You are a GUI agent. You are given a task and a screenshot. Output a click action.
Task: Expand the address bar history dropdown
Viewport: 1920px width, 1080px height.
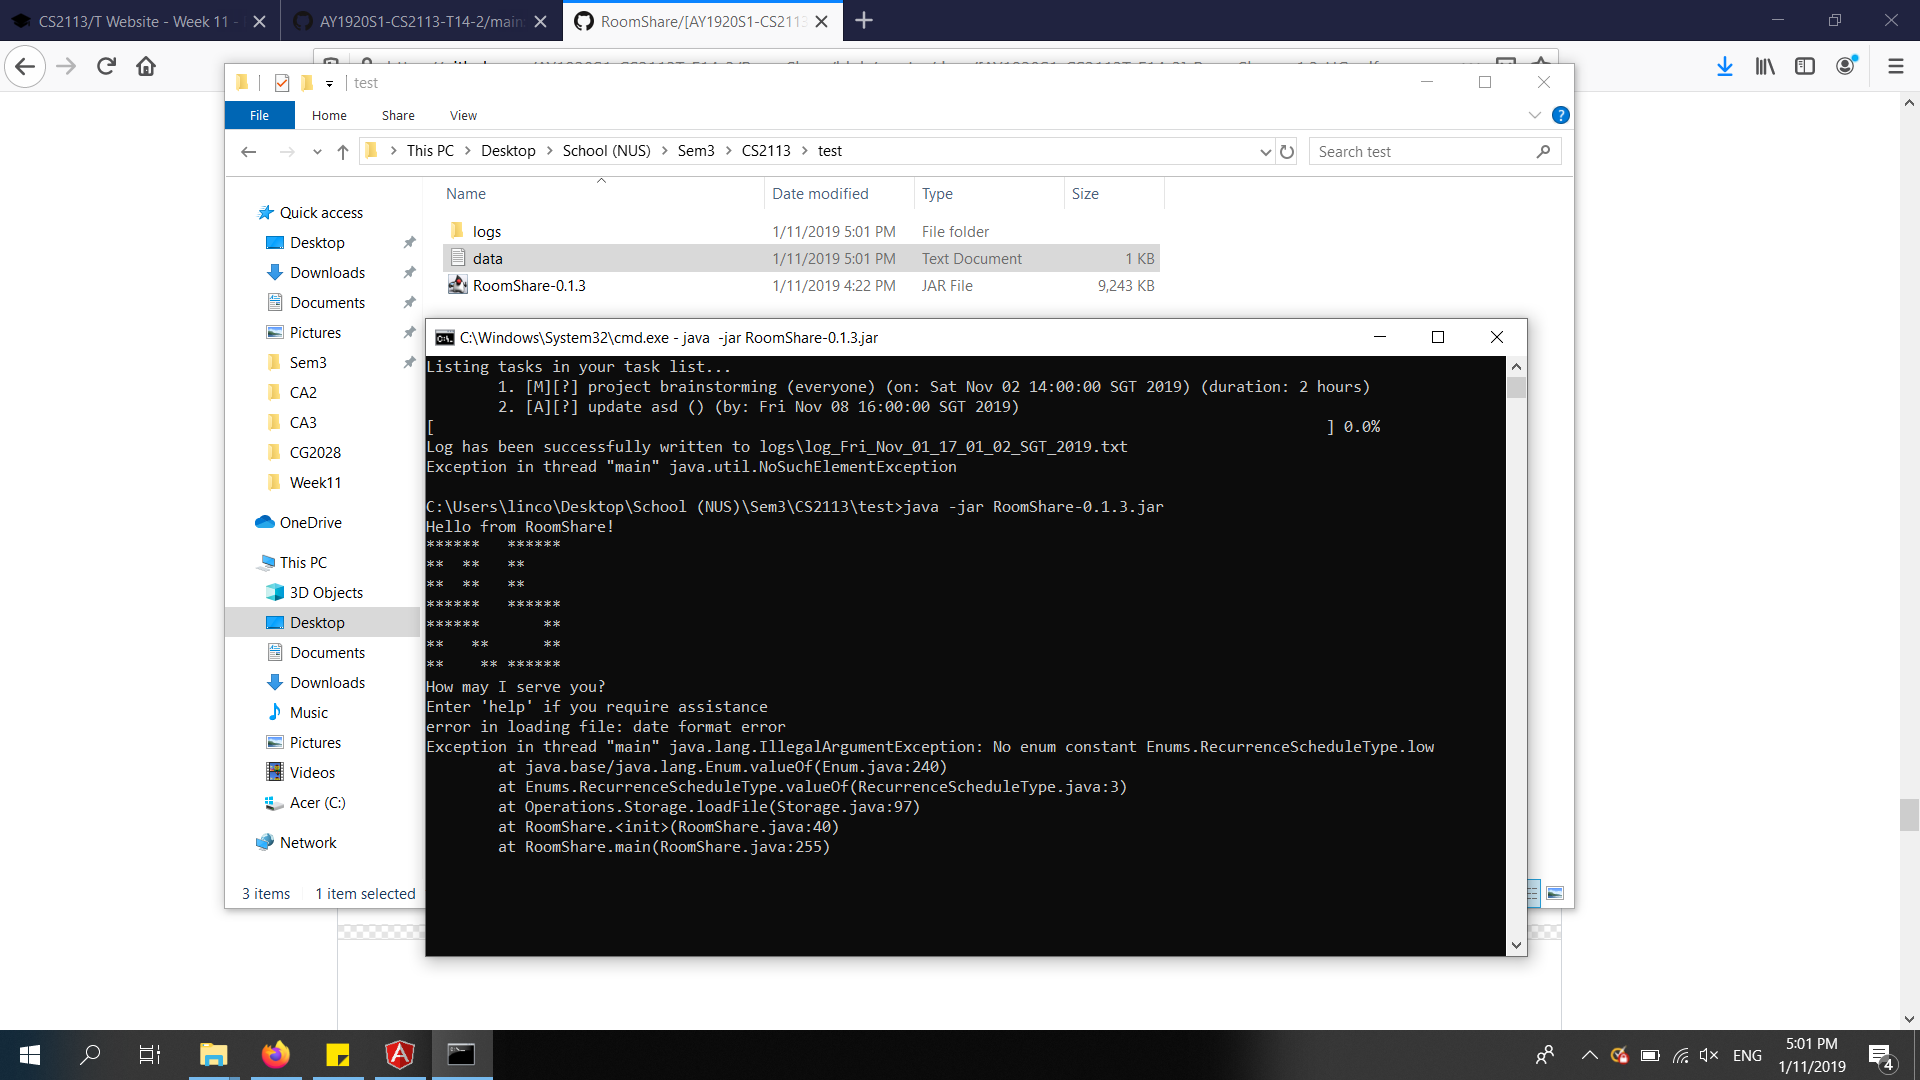click(x=1265, y=152)
